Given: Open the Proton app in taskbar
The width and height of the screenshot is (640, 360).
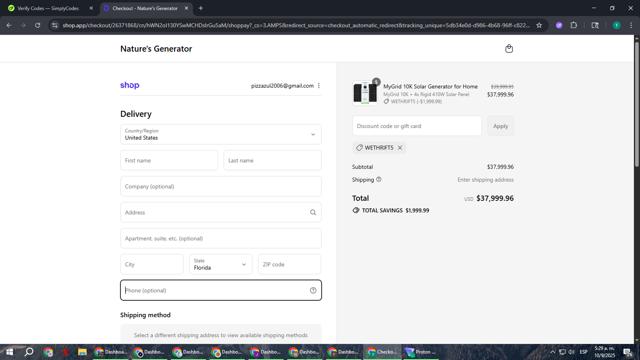Looking at the screenshot, I should click(x=420, y=352).
